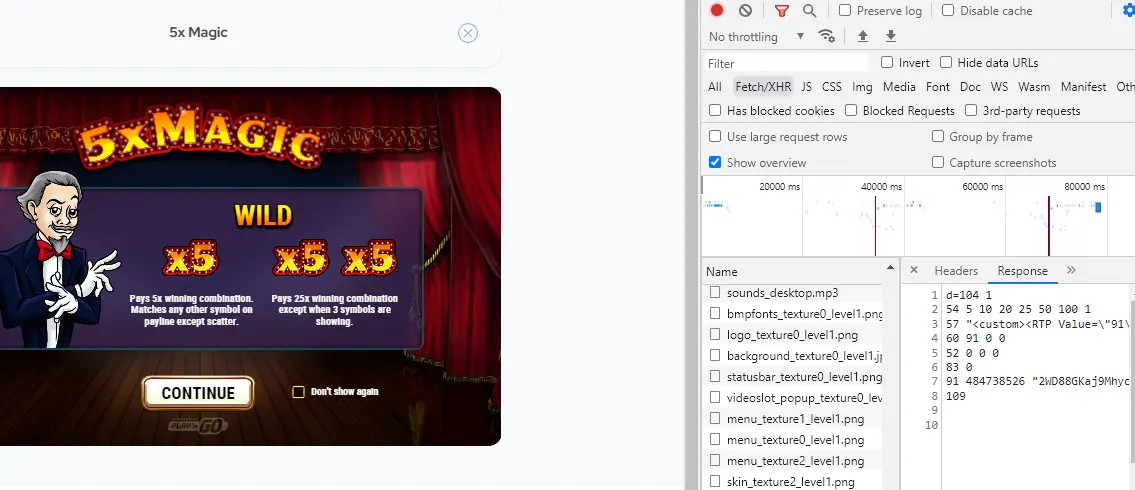Screen dimensions: 1135x490
Task: Export HAR file download arrow
Action: click(891, 36)
